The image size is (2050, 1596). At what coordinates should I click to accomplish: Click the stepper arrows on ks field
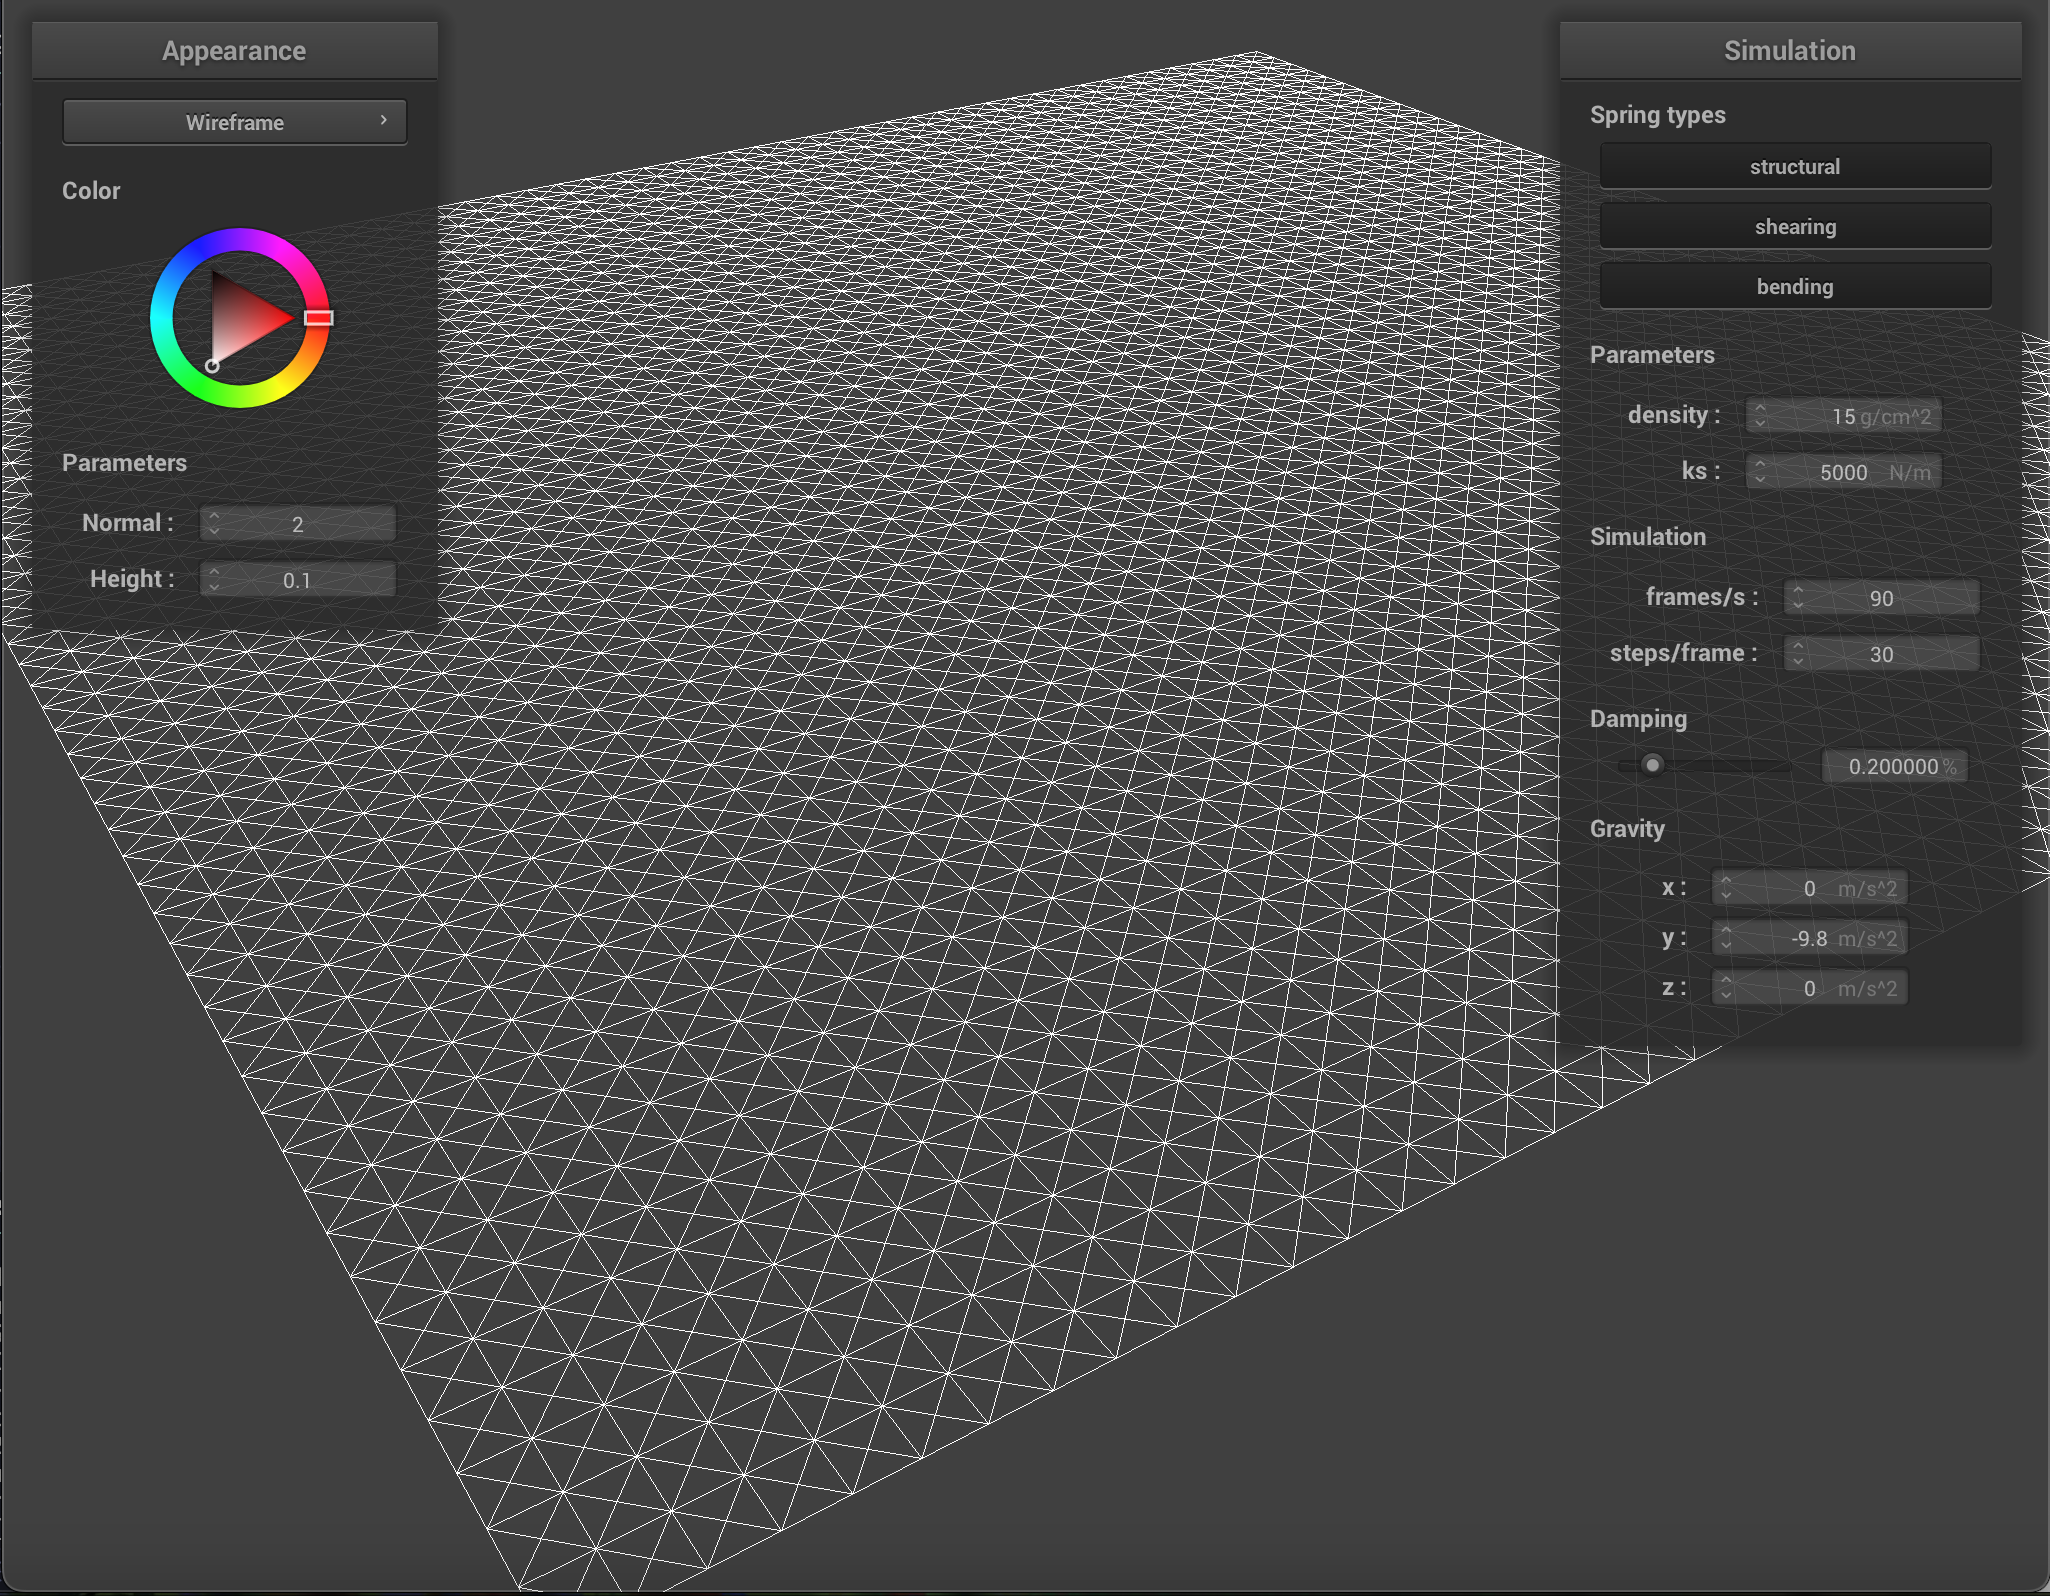click(x=1760, y=472)
